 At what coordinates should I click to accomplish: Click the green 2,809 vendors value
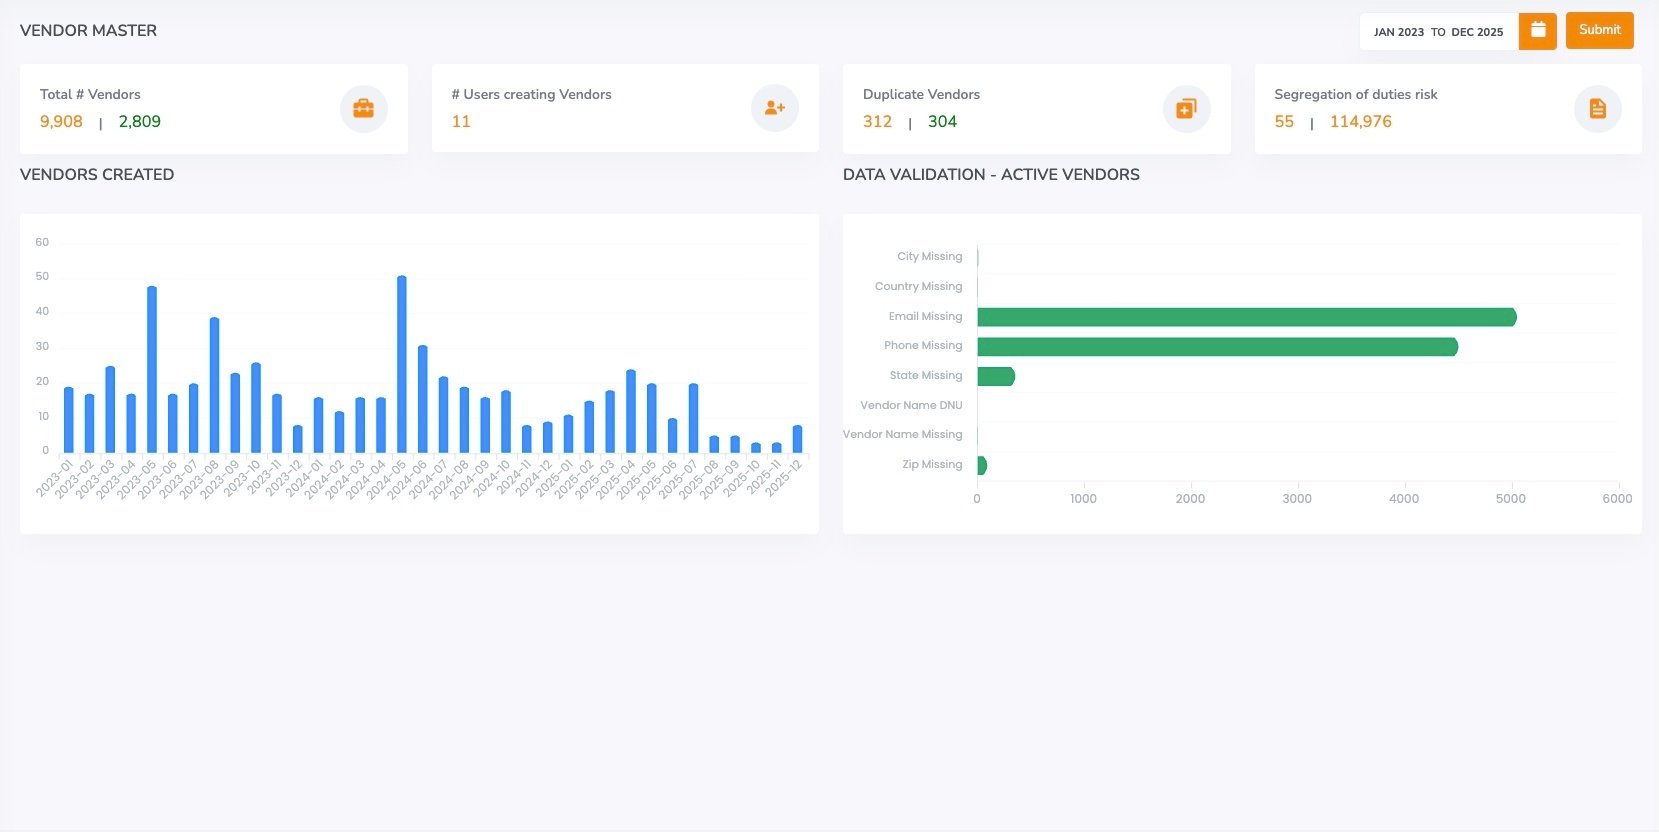(x=139, y=122)
